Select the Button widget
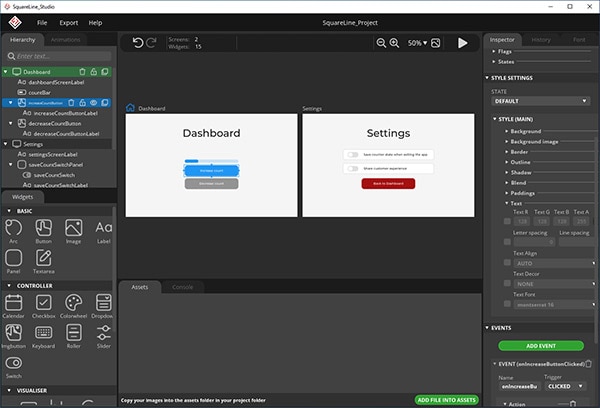The image size is (600, 408). pyautogui.click(x=44, y=231)
